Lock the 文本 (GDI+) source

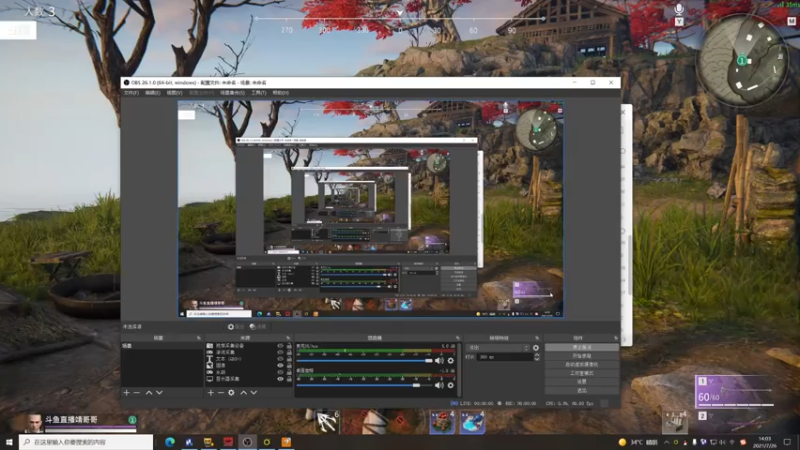tap(289, 359)
